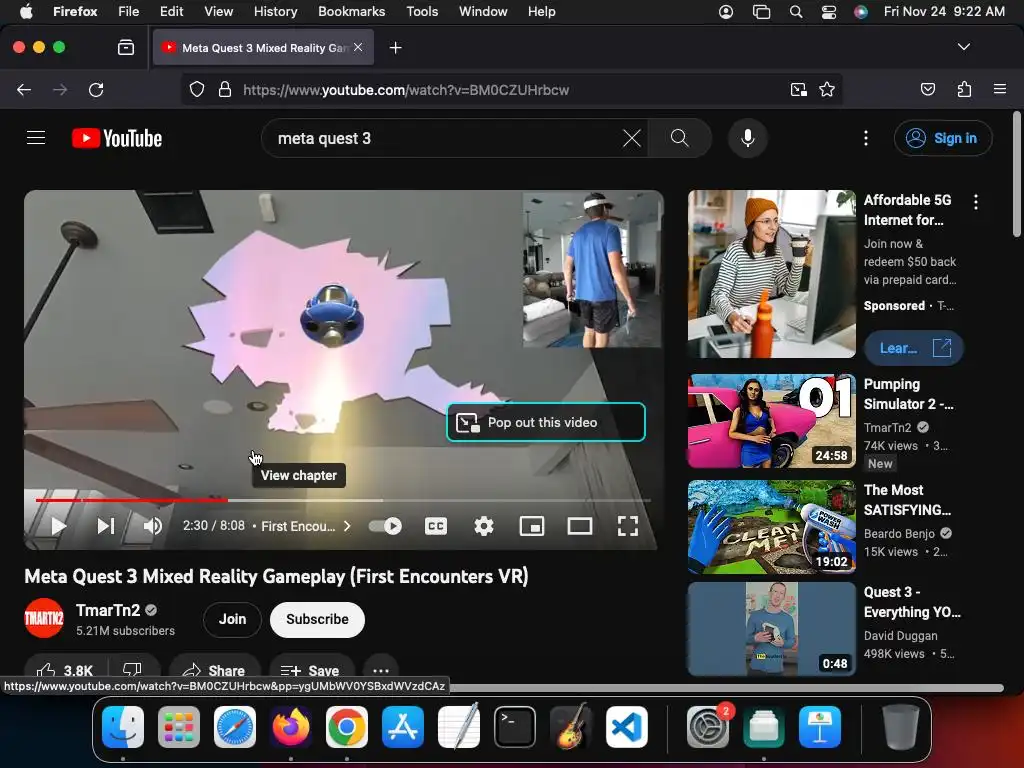Open Terminal from dock
The image size is (1024, 768).
515,727
